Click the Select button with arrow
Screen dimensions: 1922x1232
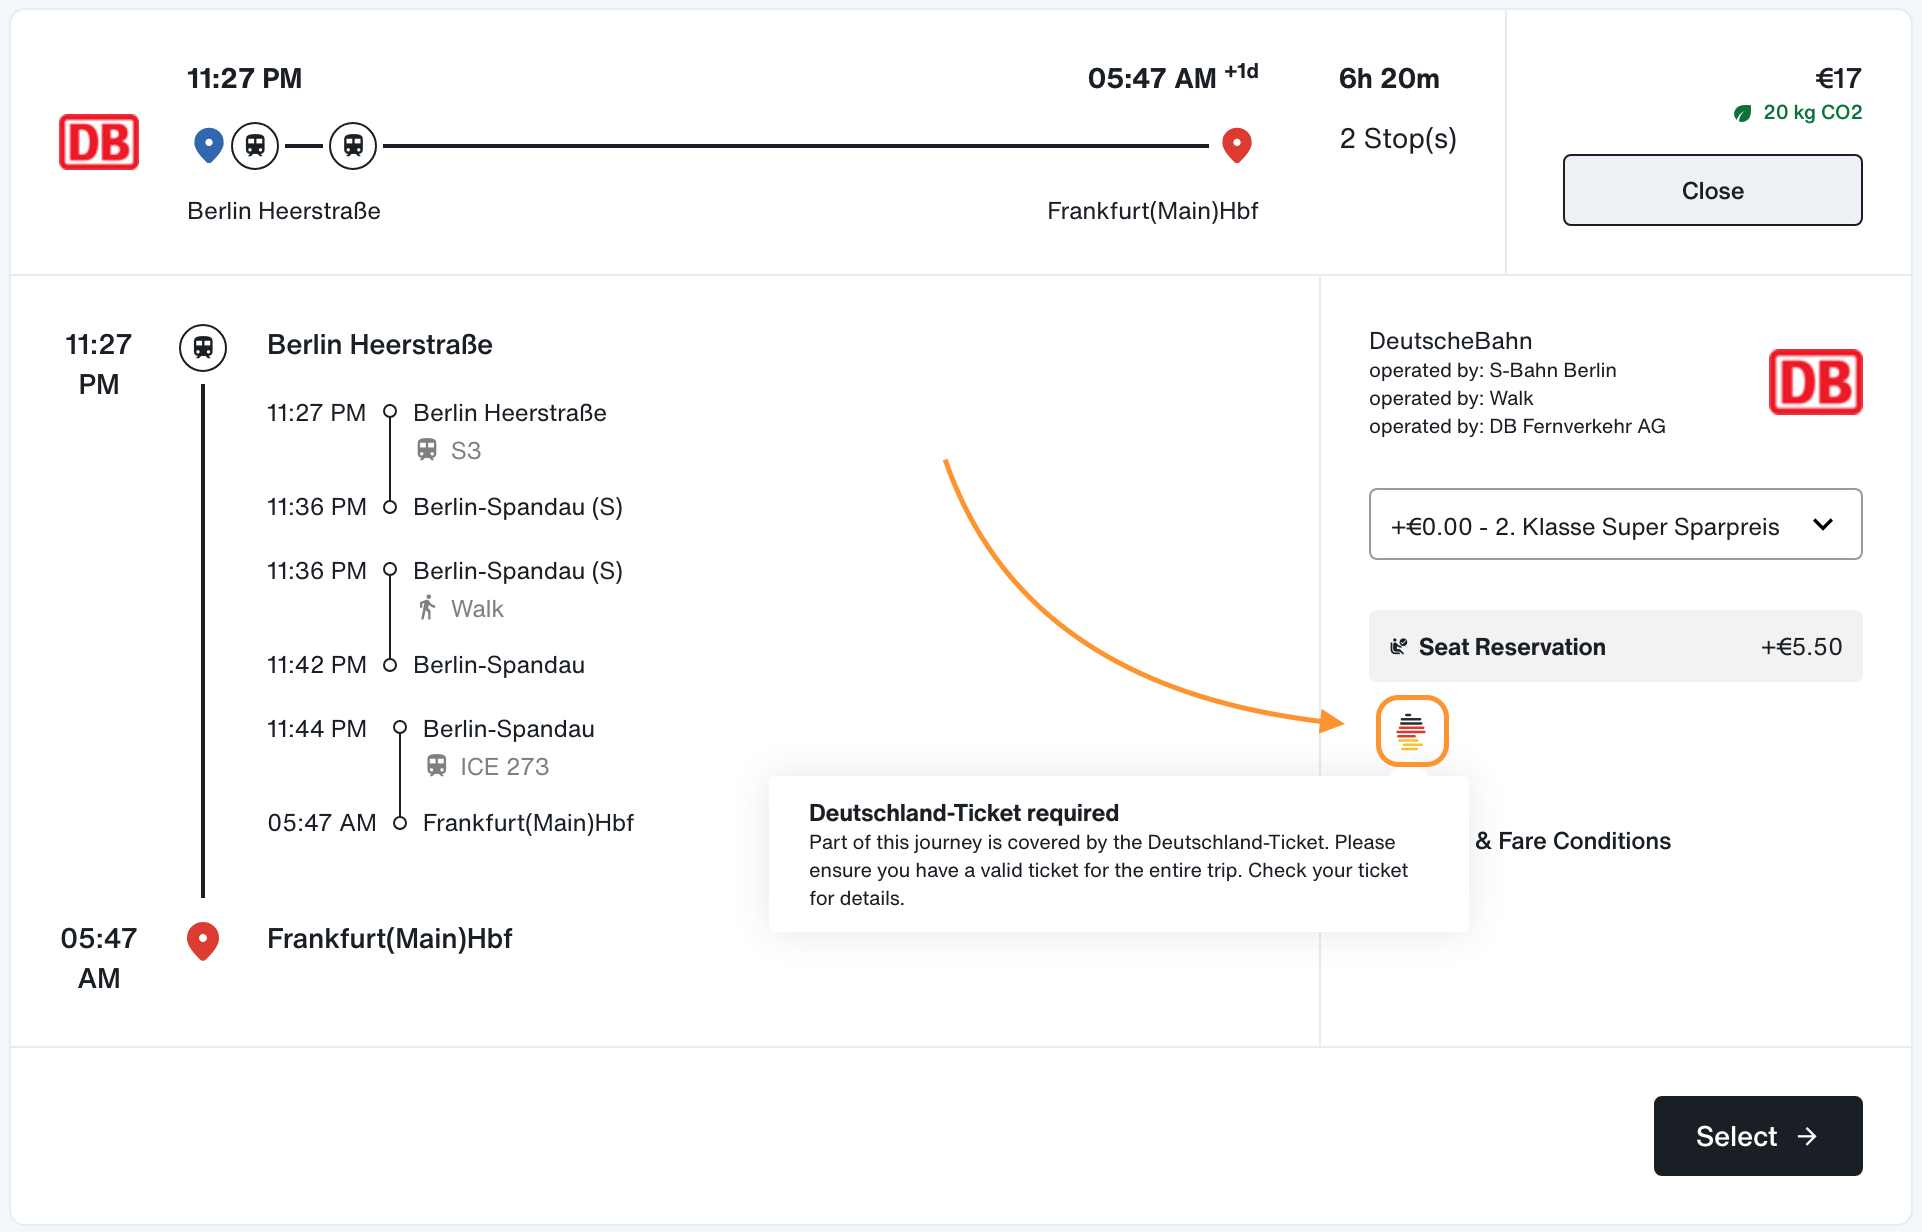(1757, 1136)
